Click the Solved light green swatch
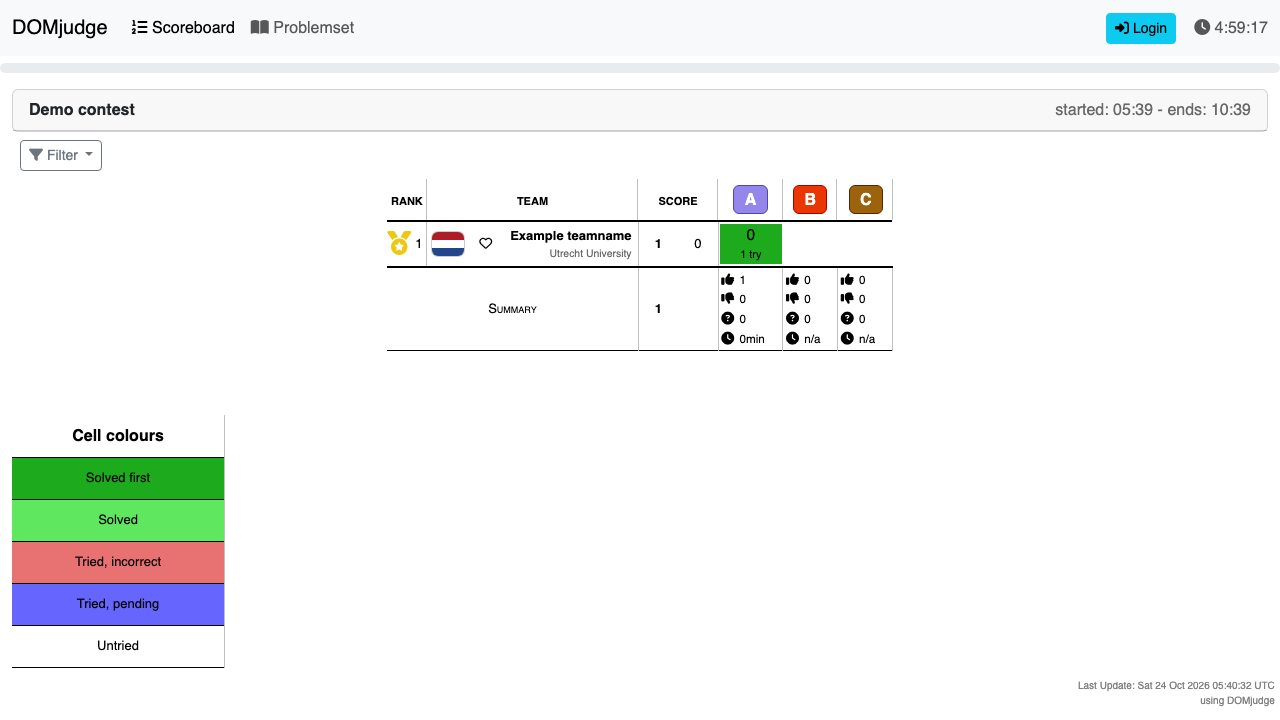The height and width of the screenshot is (720, 1280). click(x=118, y=520)
